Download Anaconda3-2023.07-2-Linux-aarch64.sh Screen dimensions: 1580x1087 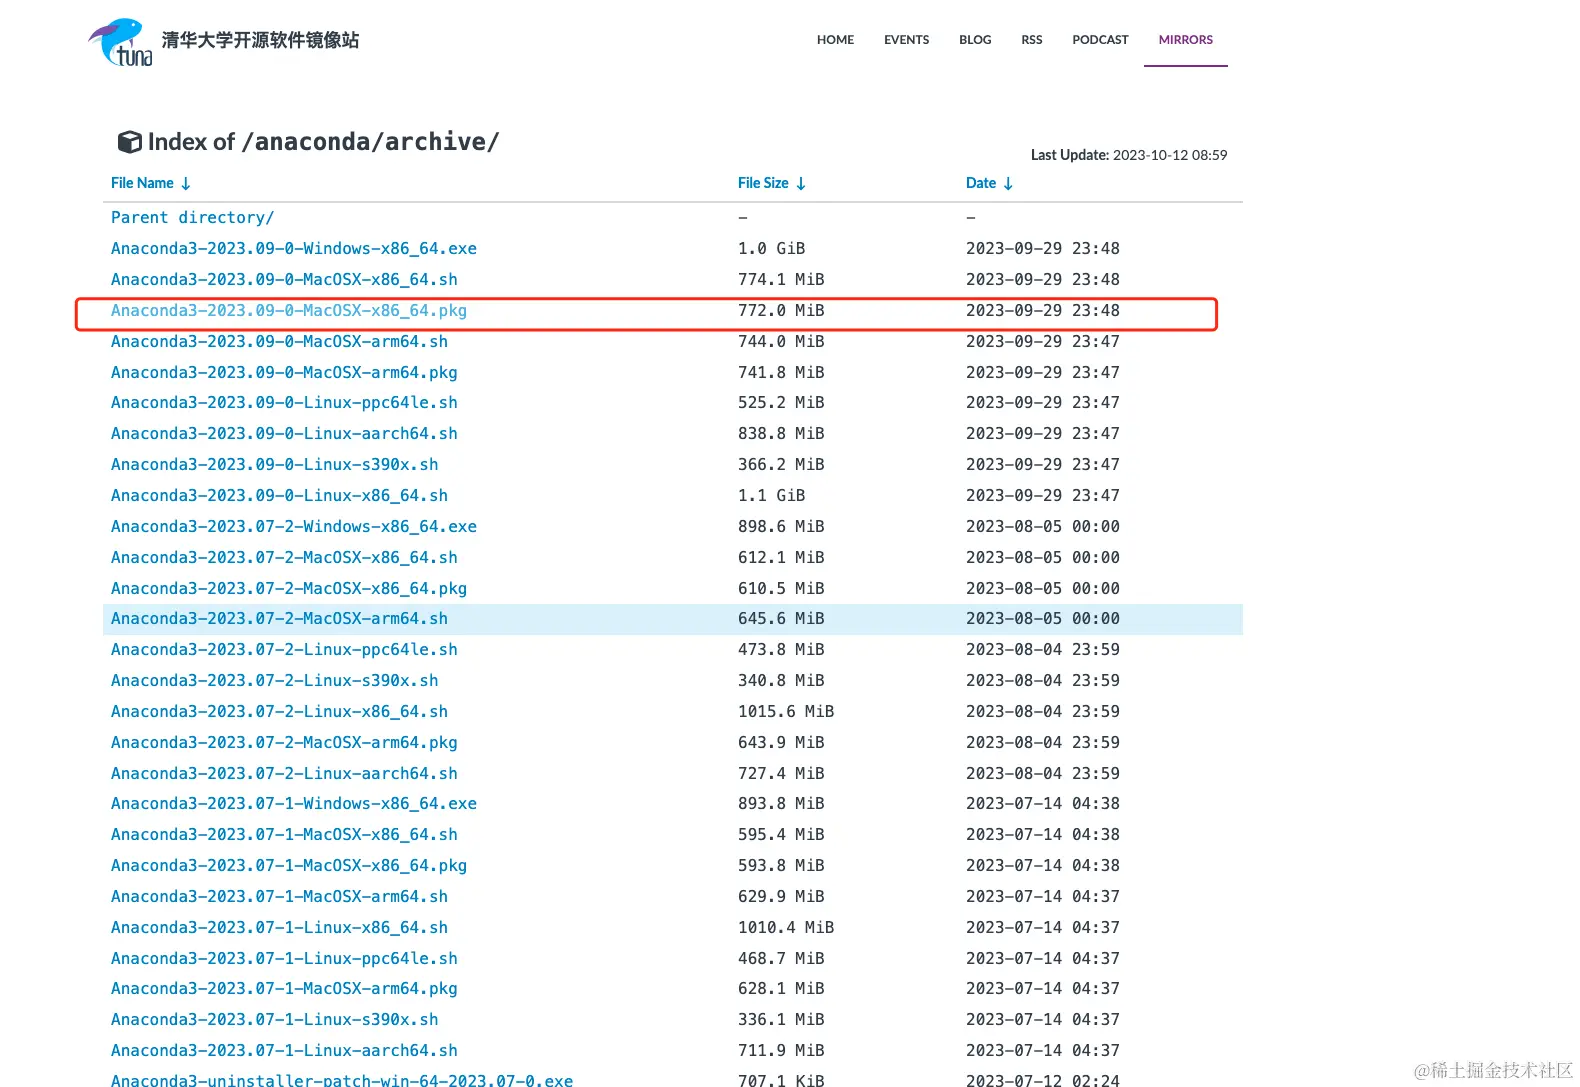tap(284, 773)
